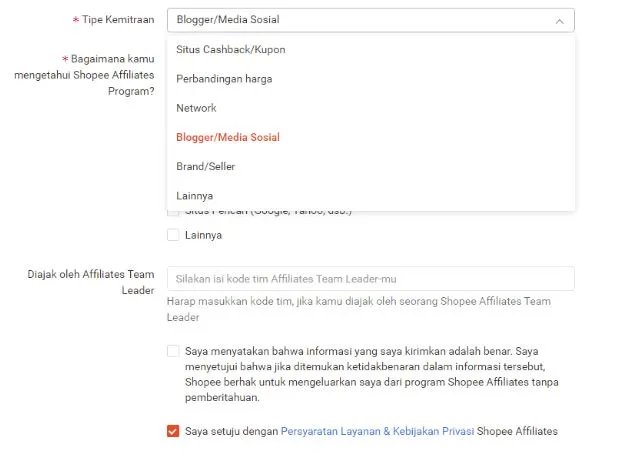Choose Brand/Seller partnership type
This screenshot has height=460, width=621.
(370, 166)
